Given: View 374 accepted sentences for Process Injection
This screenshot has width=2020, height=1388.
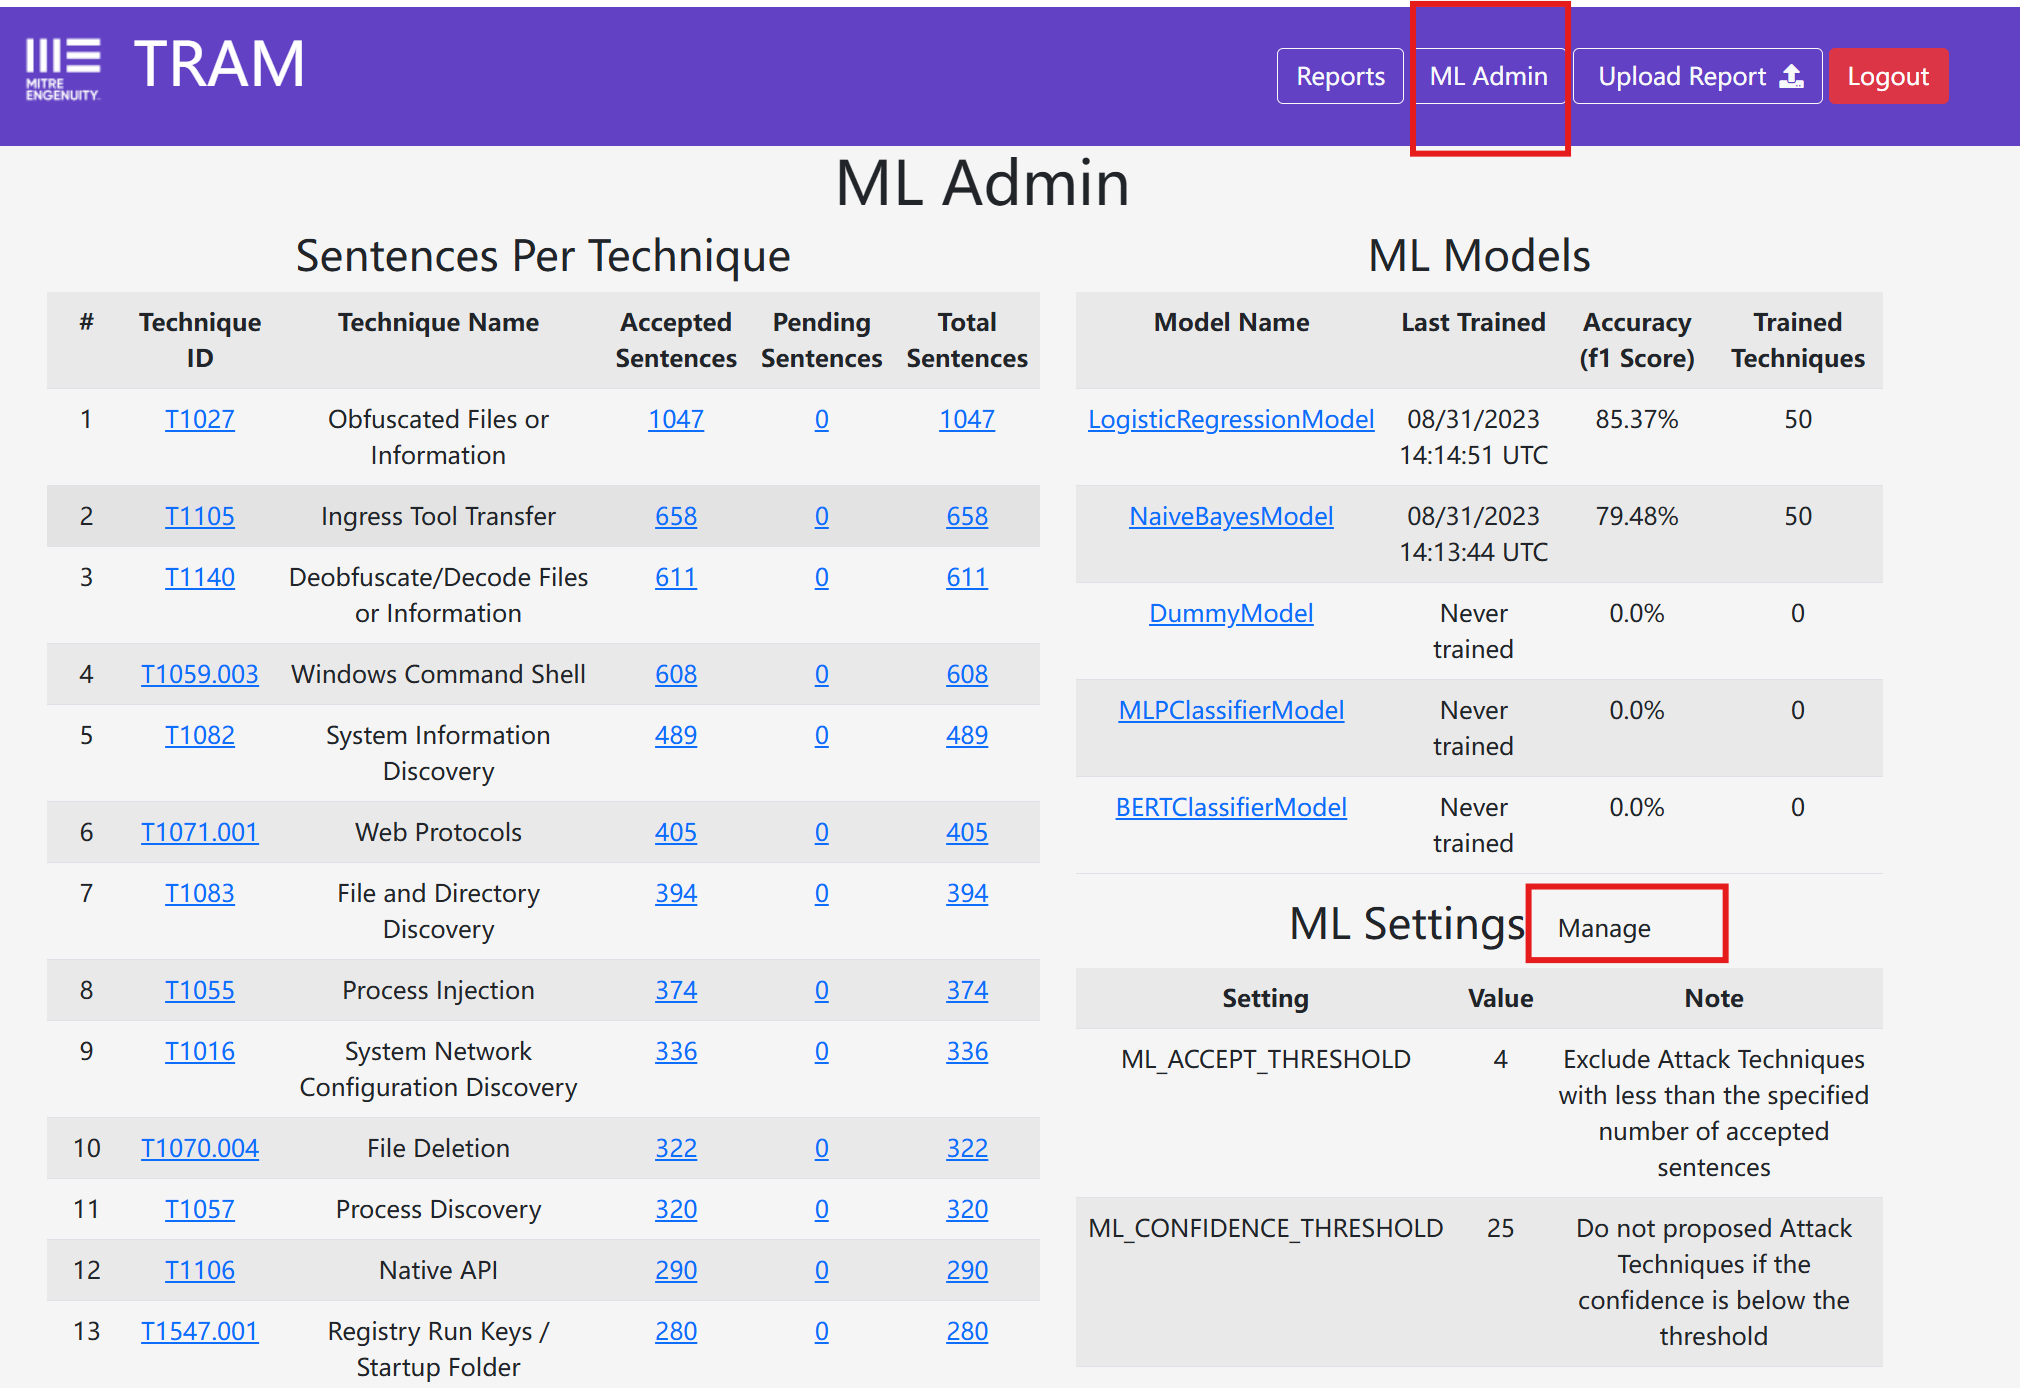Looking at the screenshot, I should (675, 990).
